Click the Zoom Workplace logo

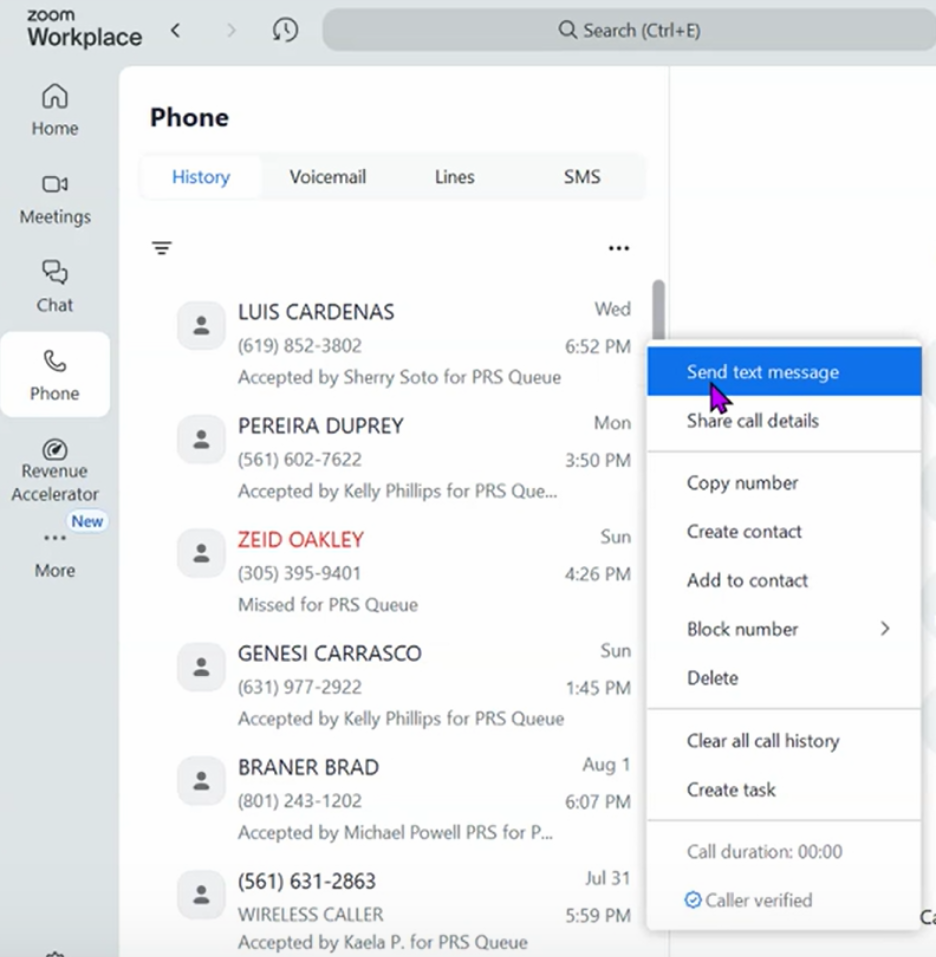84,28
